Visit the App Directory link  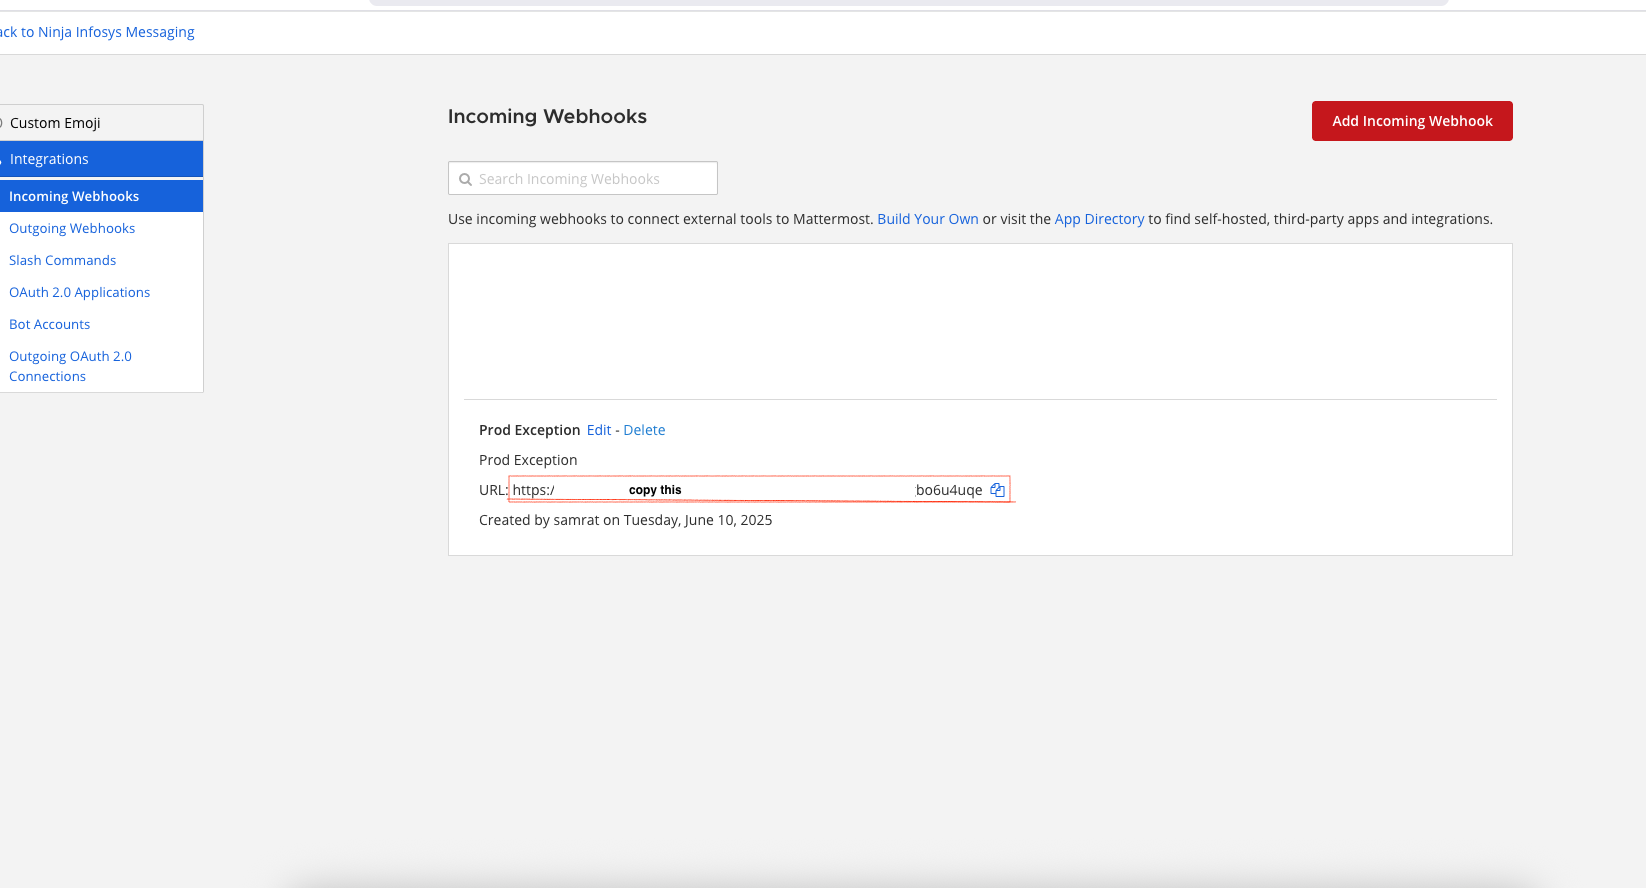(1099, 219)
